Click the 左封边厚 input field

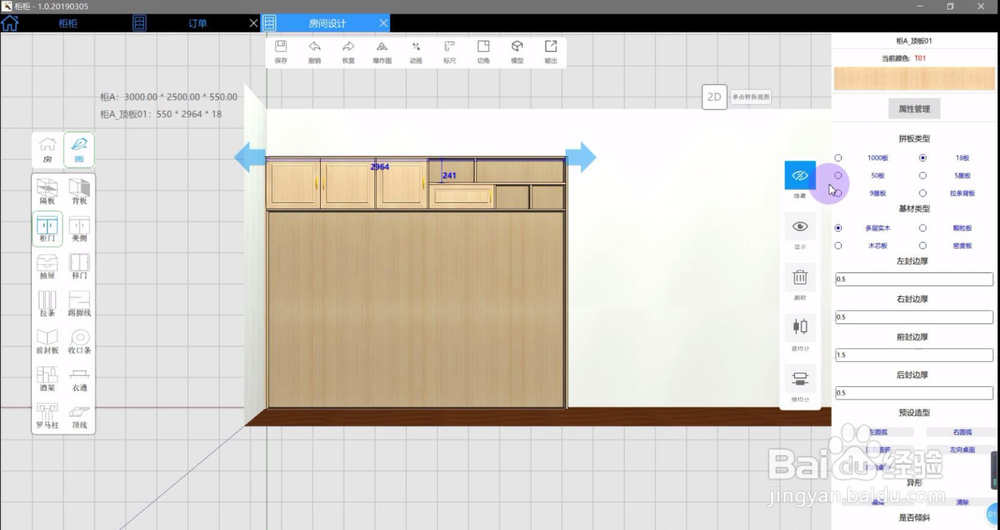914,279
